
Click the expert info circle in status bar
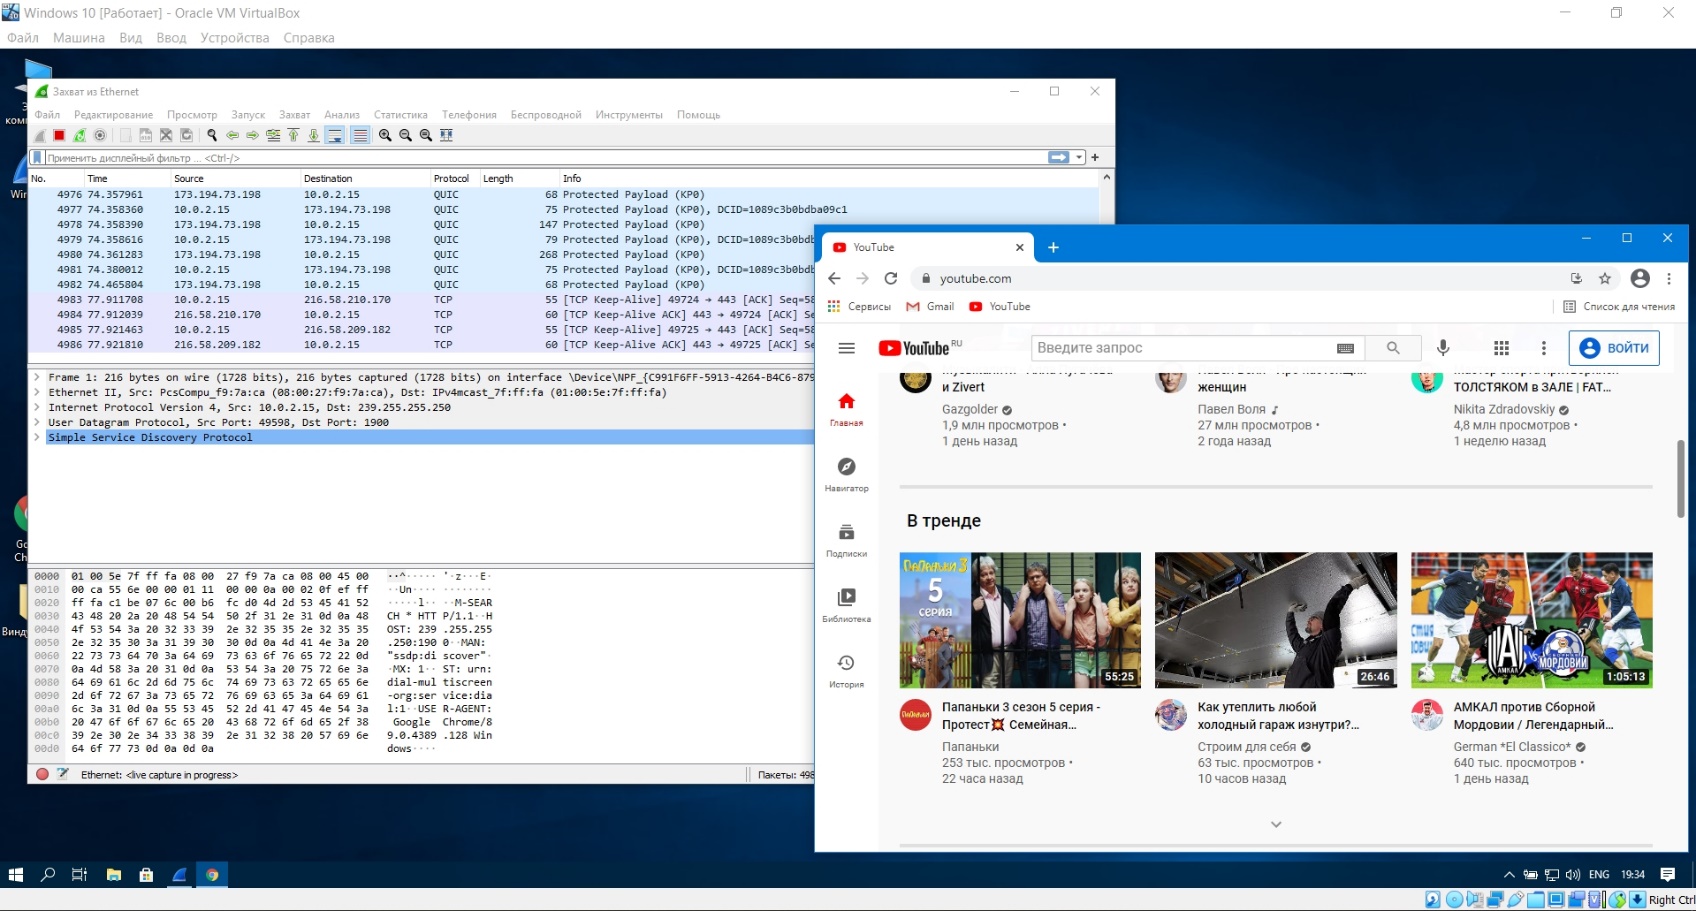[42, 774]
